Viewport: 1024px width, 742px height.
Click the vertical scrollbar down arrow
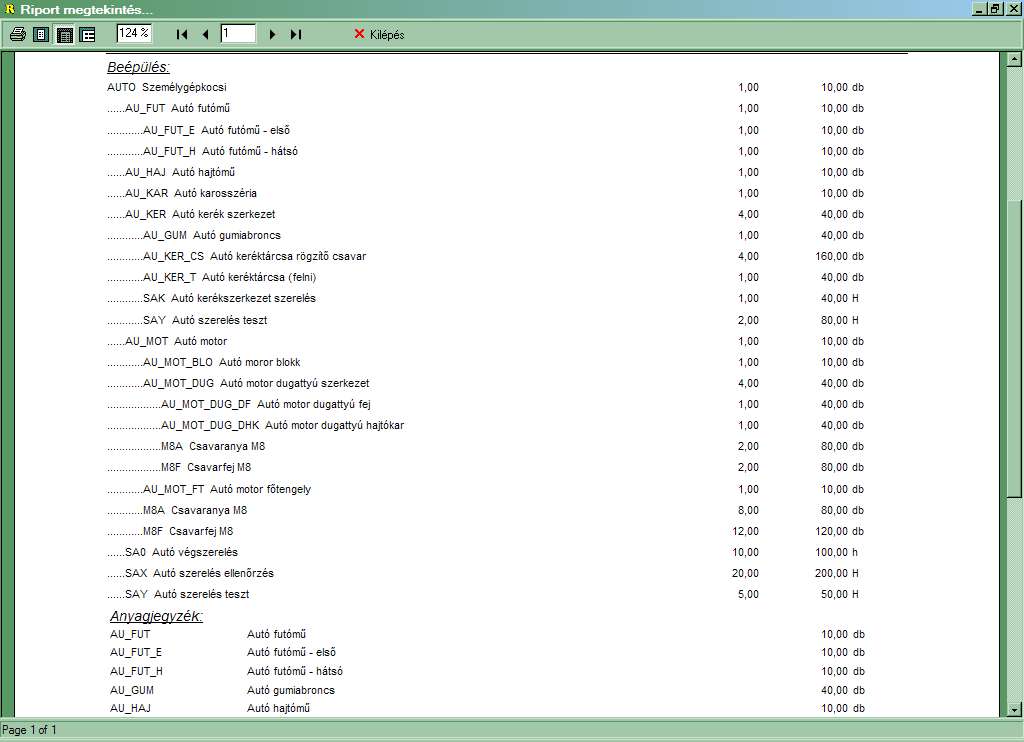tap(1014, 709)
